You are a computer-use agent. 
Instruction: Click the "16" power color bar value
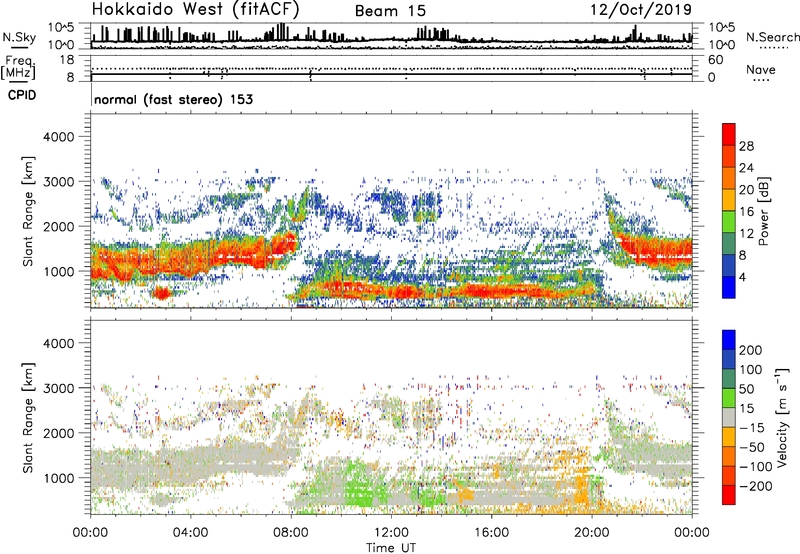click(746, 212)
